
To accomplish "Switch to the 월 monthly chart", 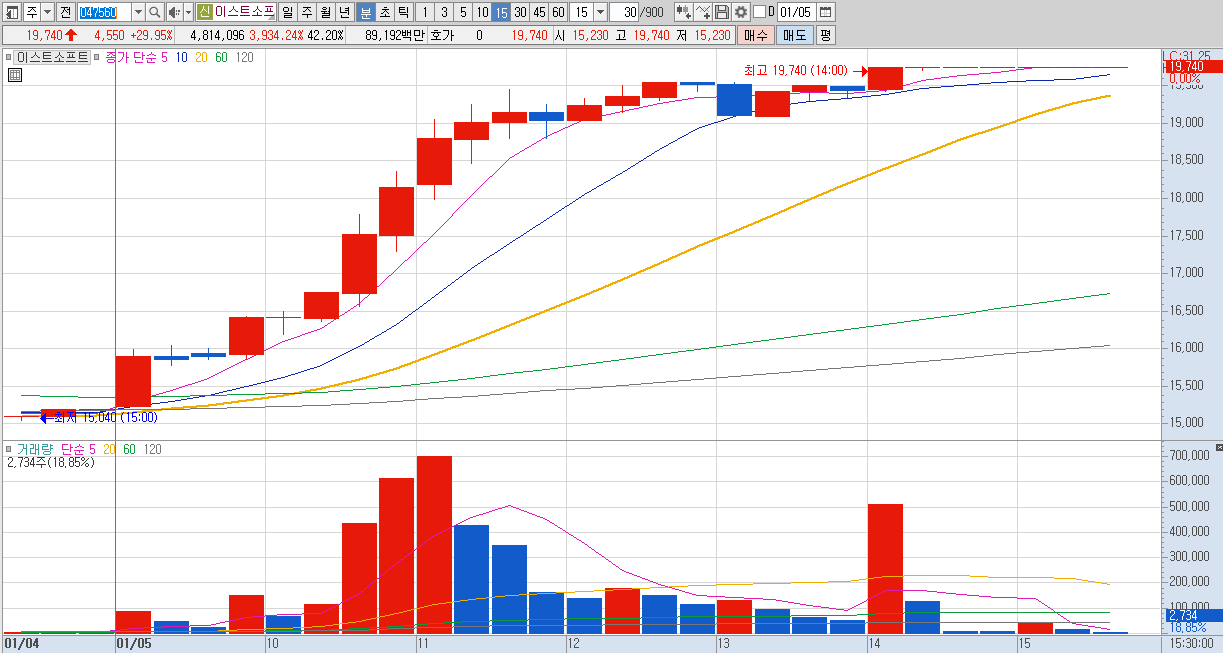I will click(x=326, y=12).
